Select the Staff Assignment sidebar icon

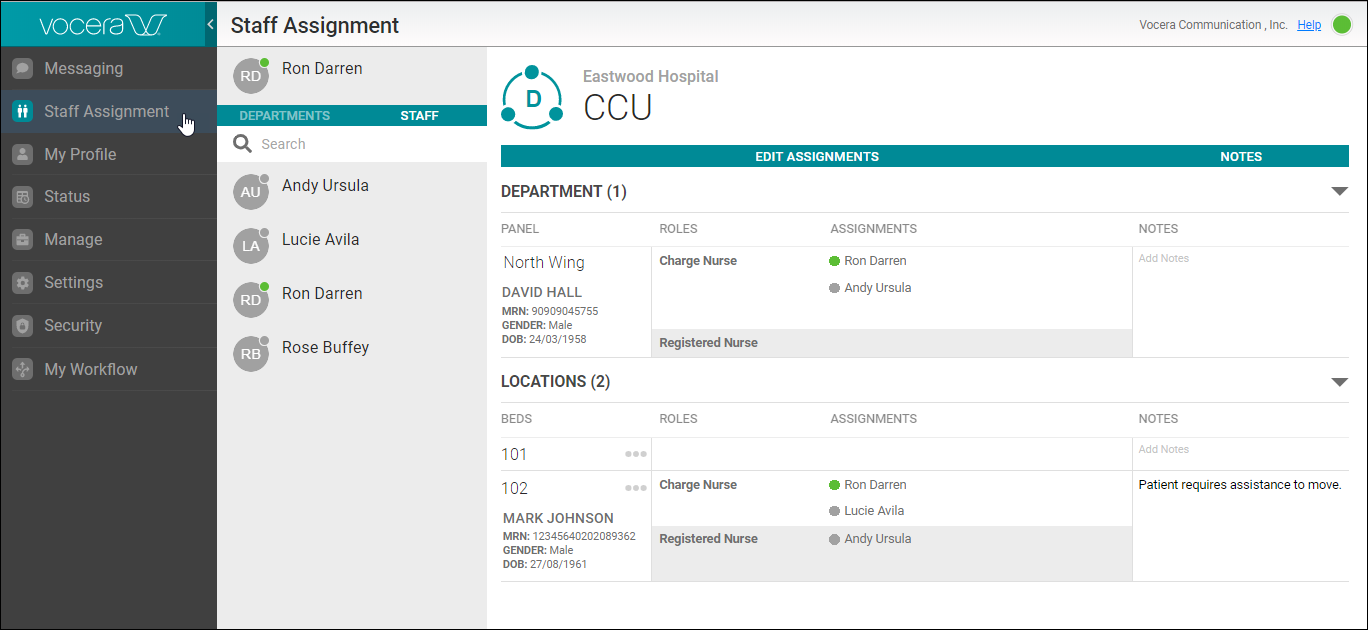click(x=22, y=111)
